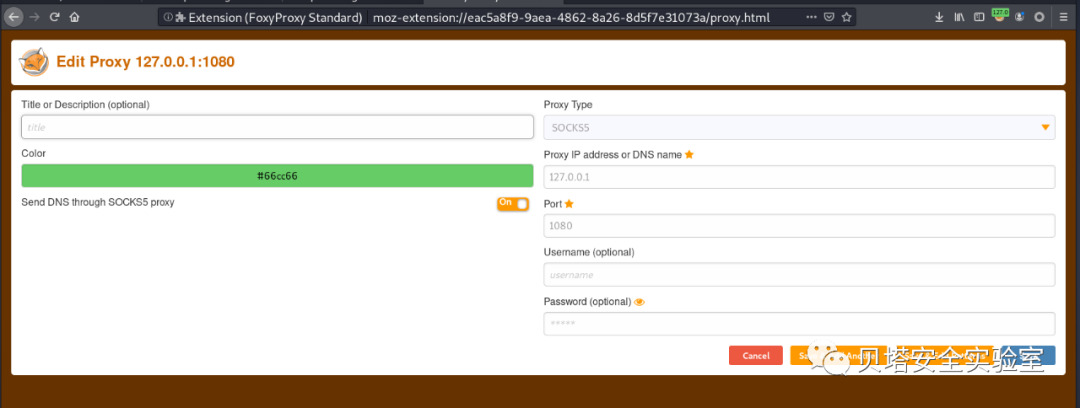1080x408 pixels.
Task: Click the forward navigation arrow
Action: [34, 17]
